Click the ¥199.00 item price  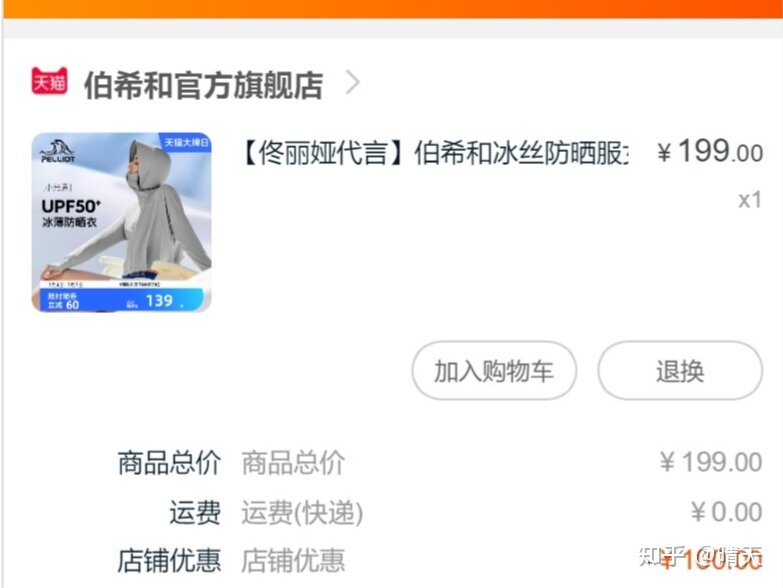click(x=710, y=151)
